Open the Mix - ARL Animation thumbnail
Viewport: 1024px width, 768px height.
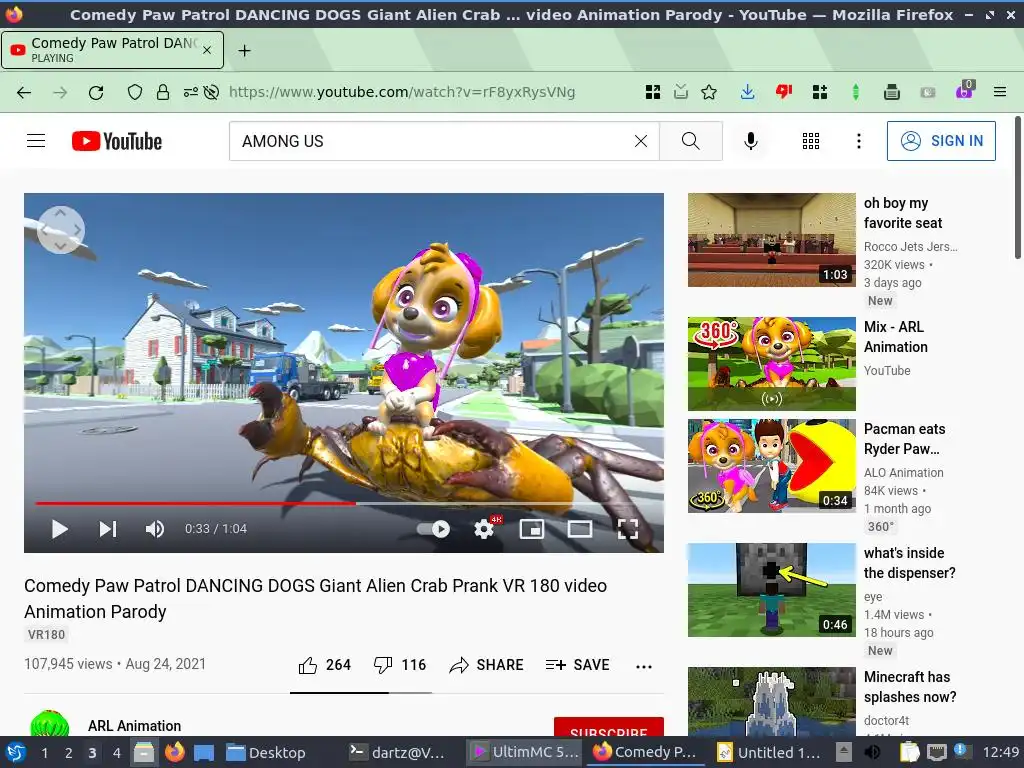pyautogui.click(x=772, y=364)
